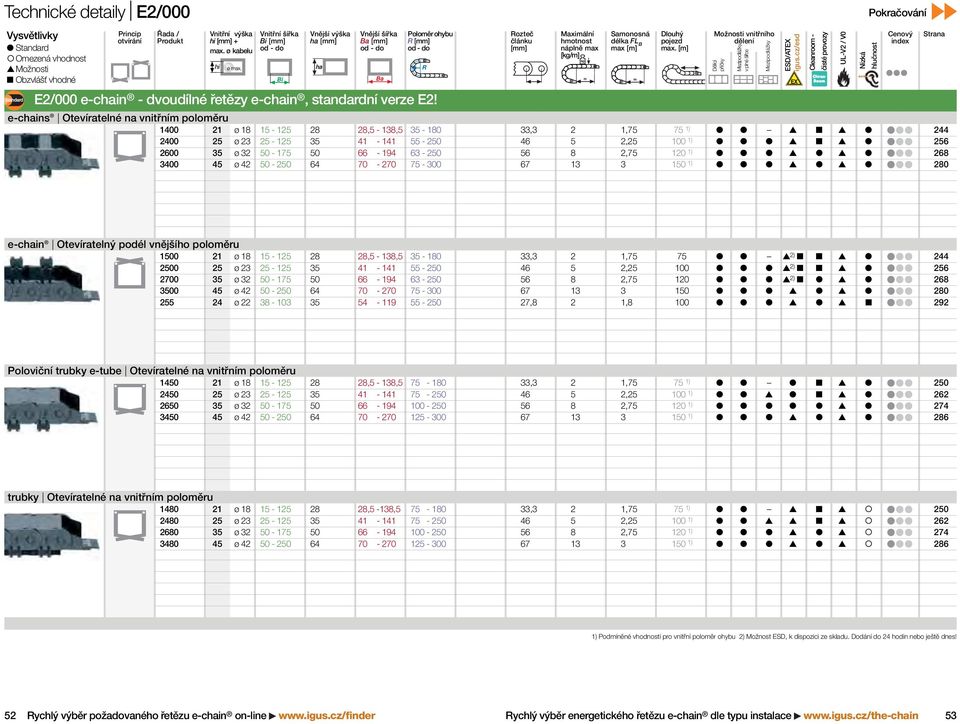Select series number 2500

coord(169,268)
